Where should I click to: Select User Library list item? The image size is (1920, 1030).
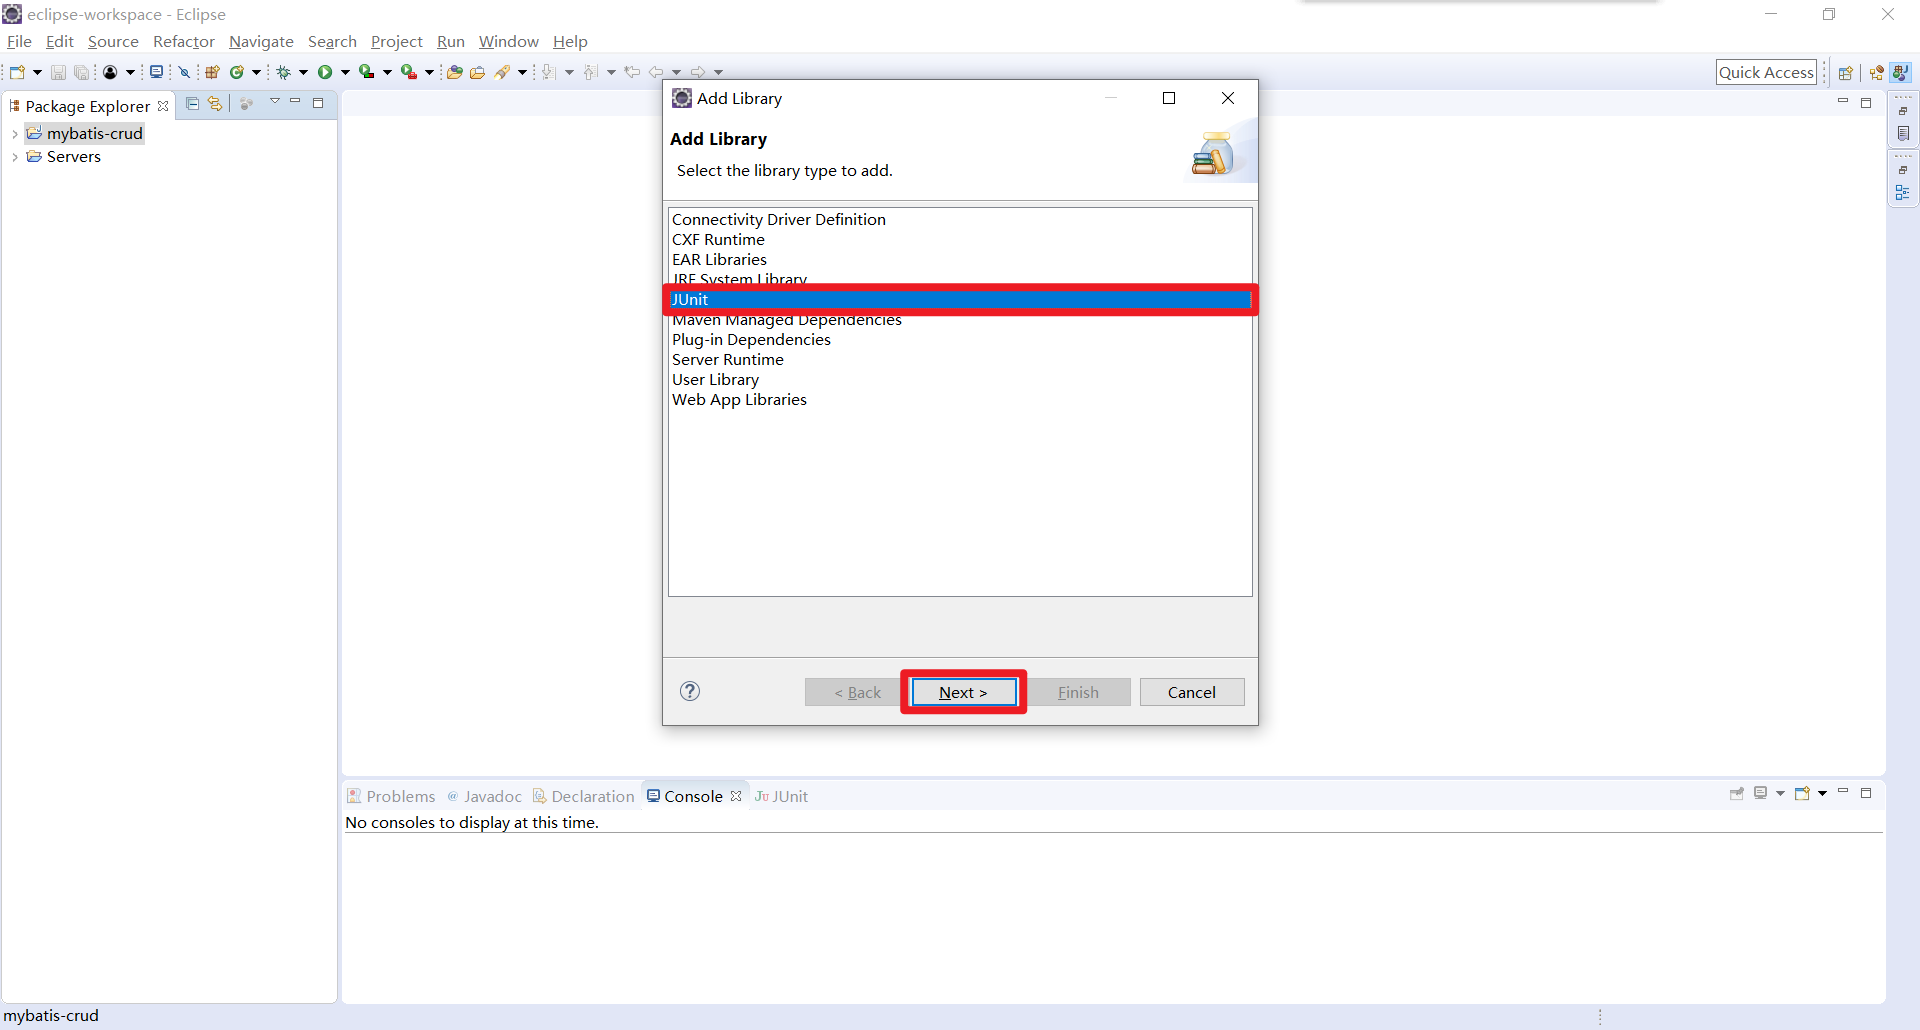(960, 379)
